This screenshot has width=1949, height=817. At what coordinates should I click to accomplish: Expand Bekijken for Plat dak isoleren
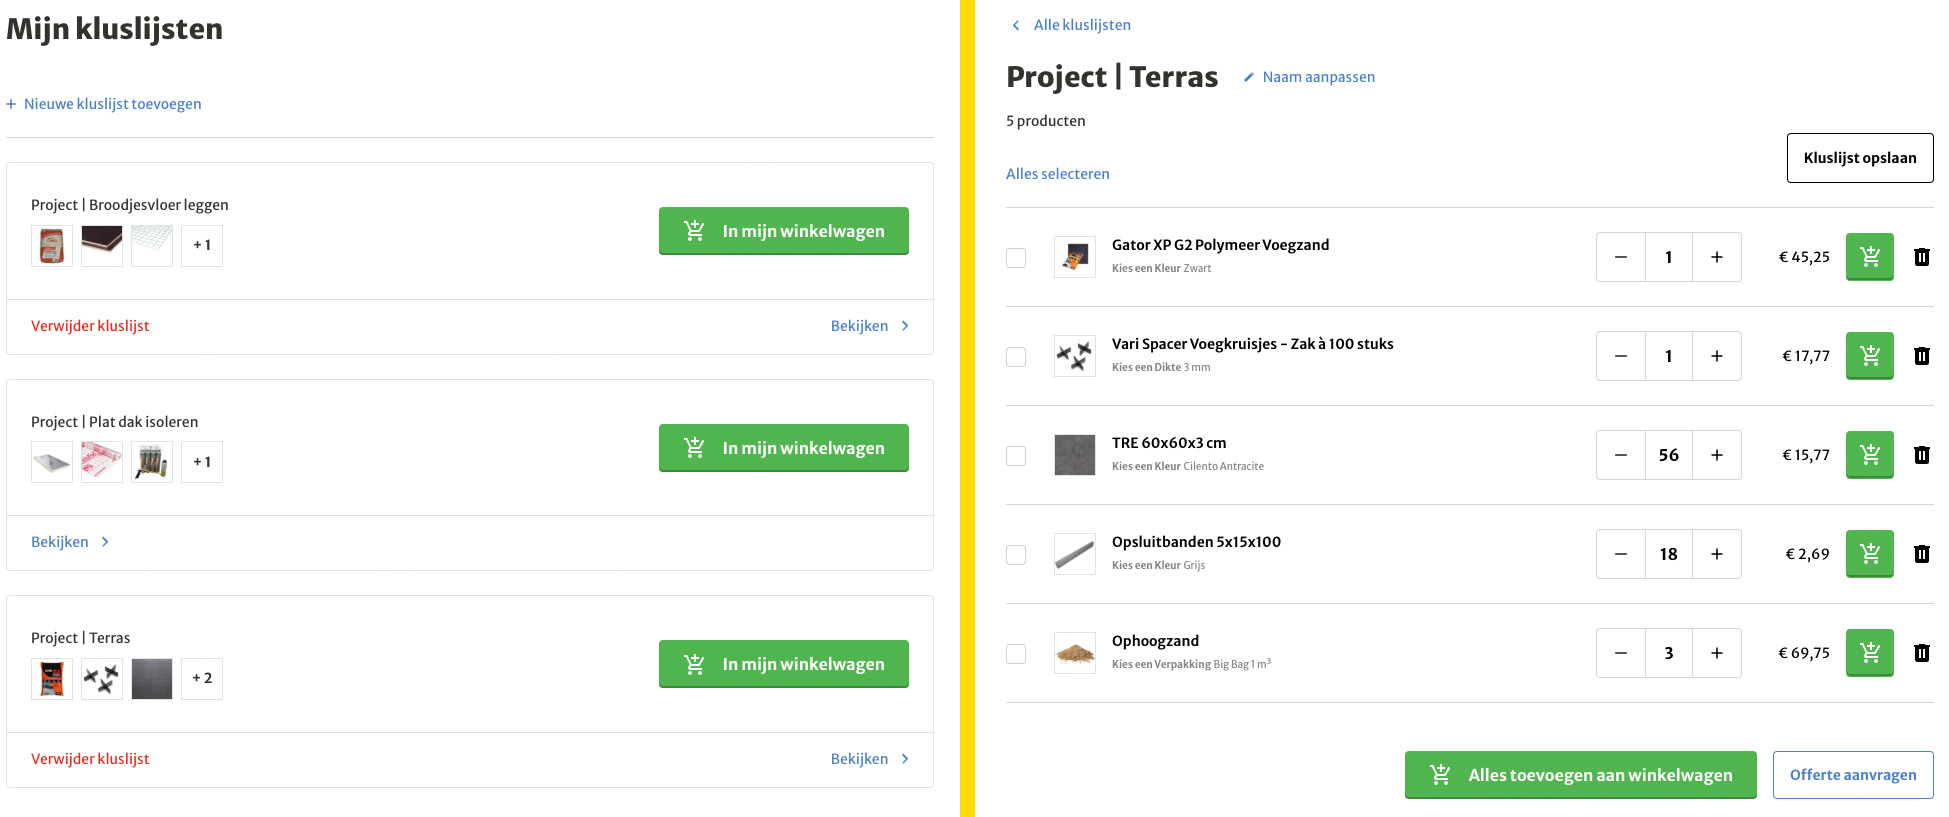[69, 542]
